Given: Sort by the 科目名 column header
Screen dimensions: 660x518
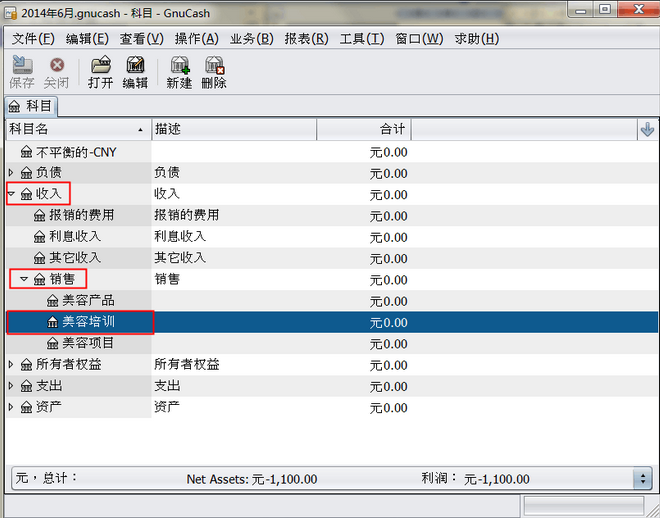Looking at the screenshot, I should pos(79,129).
